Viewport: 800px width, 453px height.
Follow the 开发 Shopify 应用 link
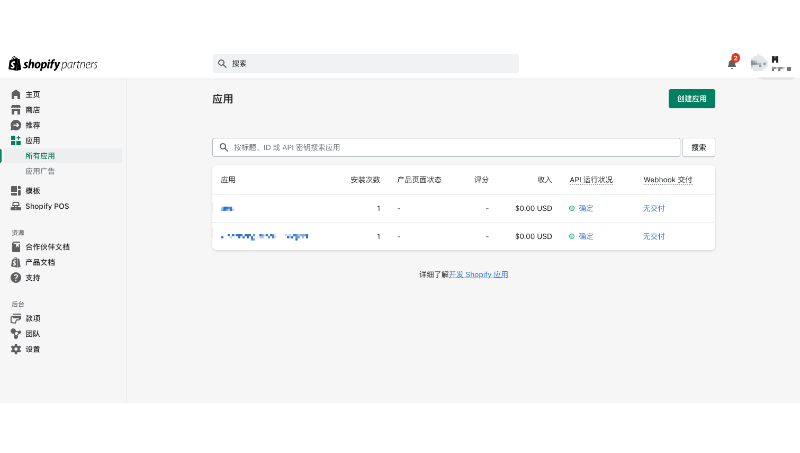click(x=478, y=274)
